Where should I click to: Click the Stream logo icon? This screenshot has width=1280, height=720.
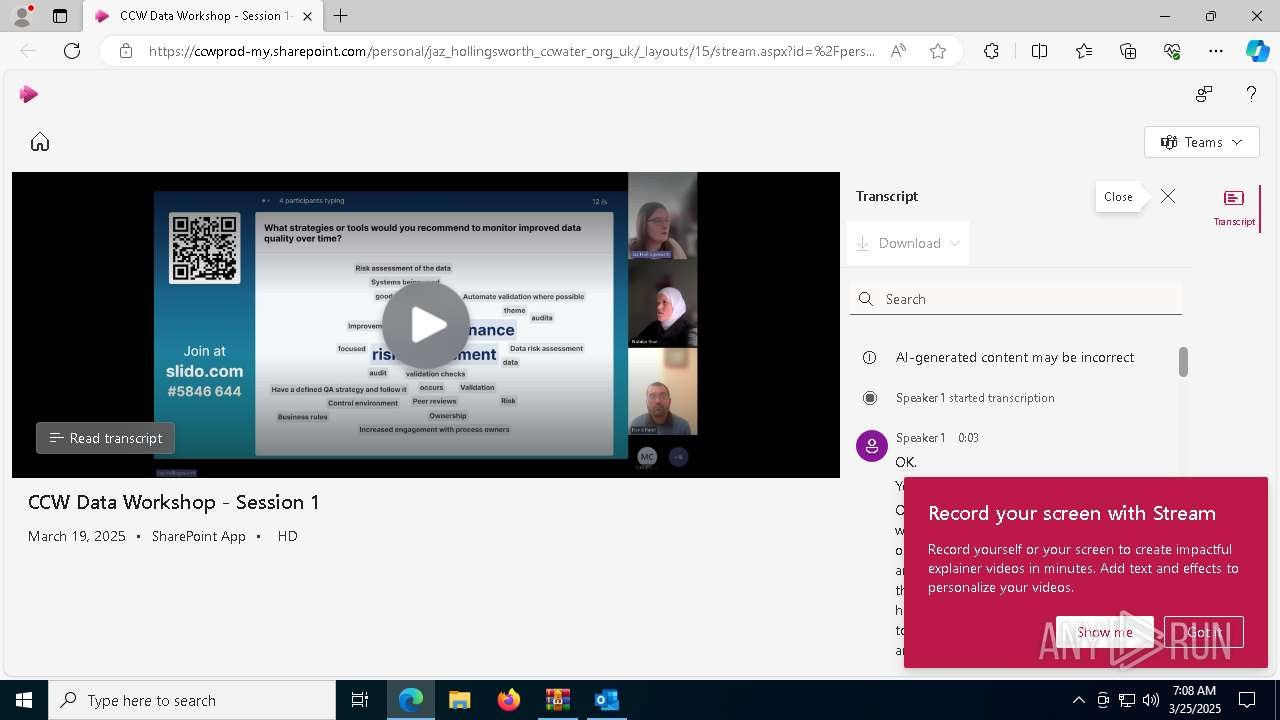29,94
